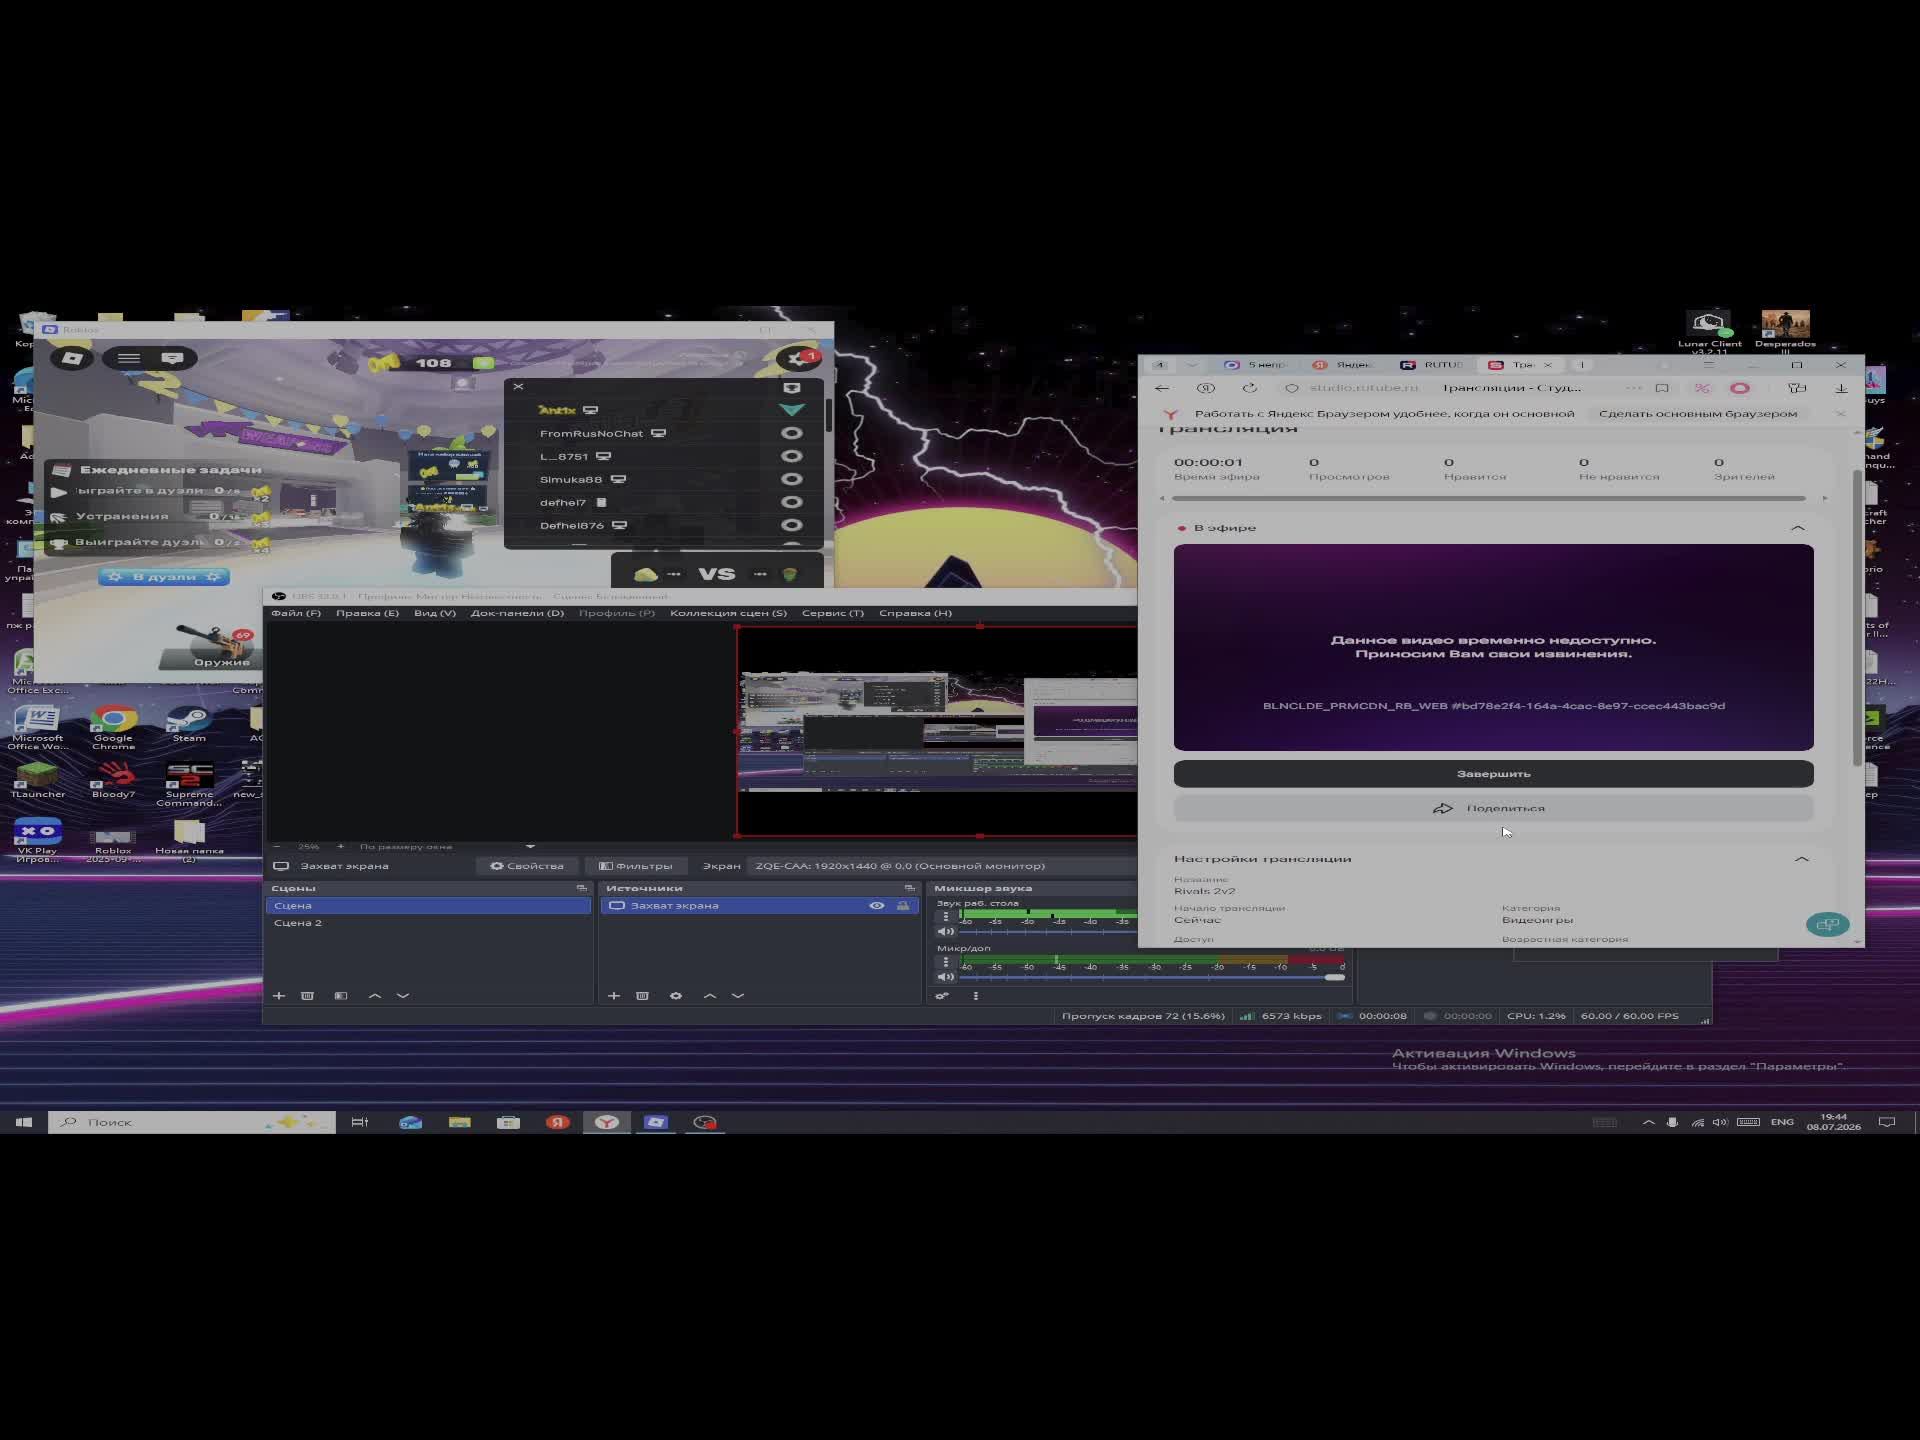
Task: Open Док-панели (D) menu in OBS
Action: 517,613
